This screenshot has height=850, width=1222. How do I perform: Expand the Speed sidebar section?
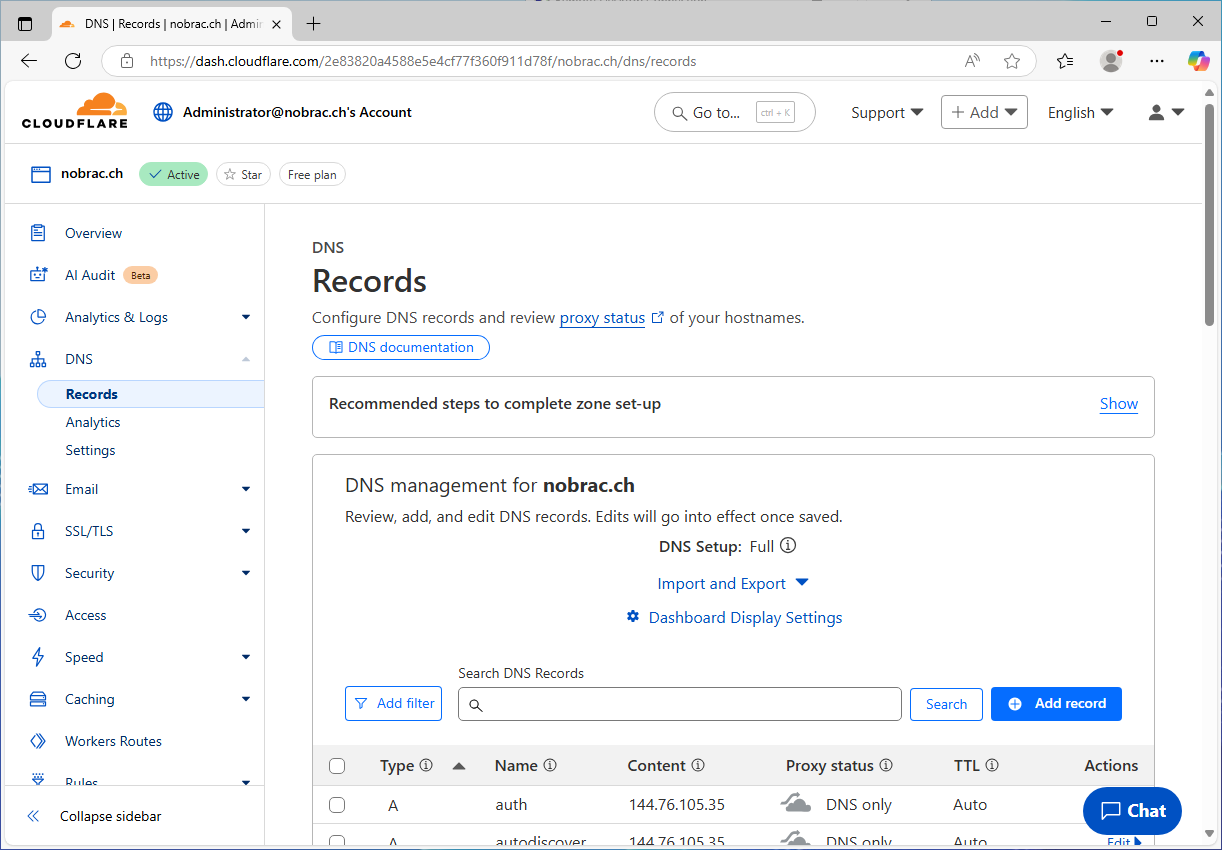[246, 657]
